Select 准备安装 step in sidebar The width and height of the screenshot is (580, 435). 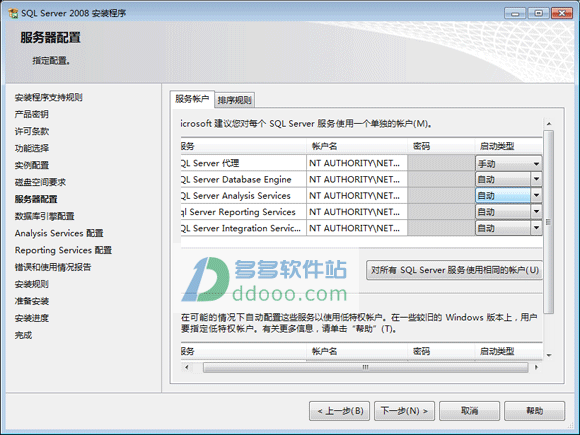32,301
